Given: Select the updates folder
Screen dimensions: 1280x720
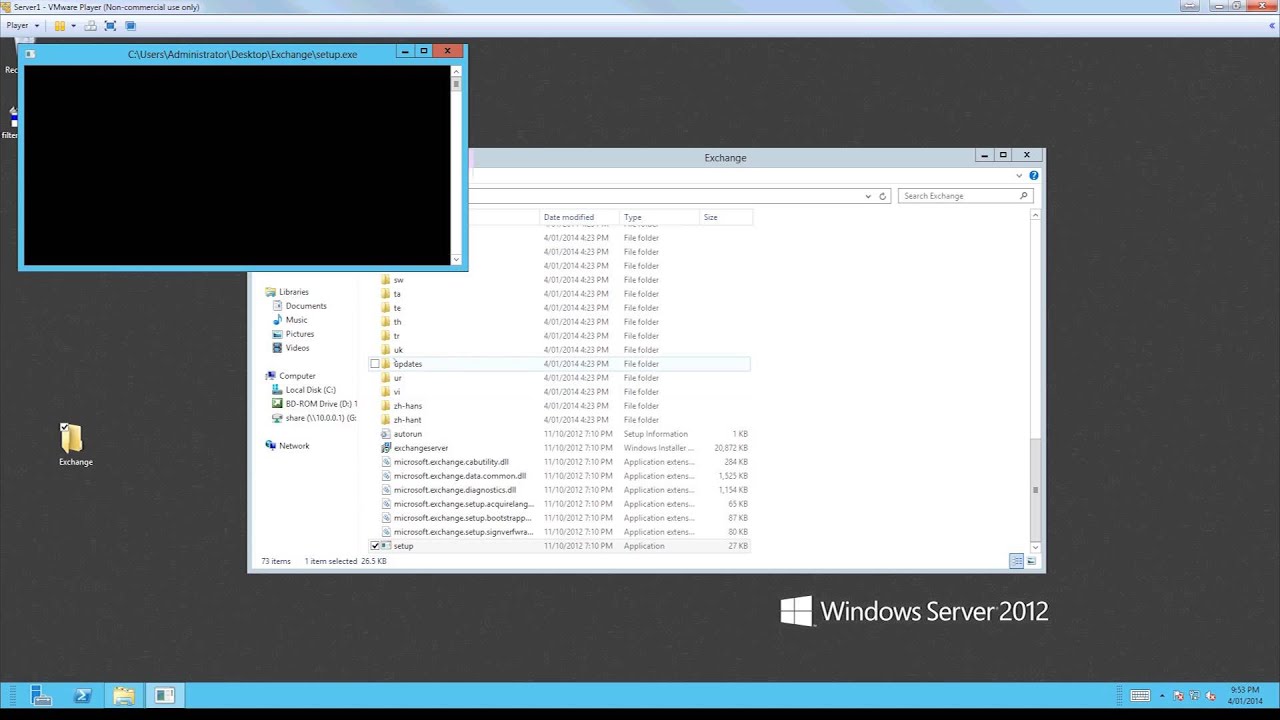Looking at the screenshot, I should pos(408,364).
